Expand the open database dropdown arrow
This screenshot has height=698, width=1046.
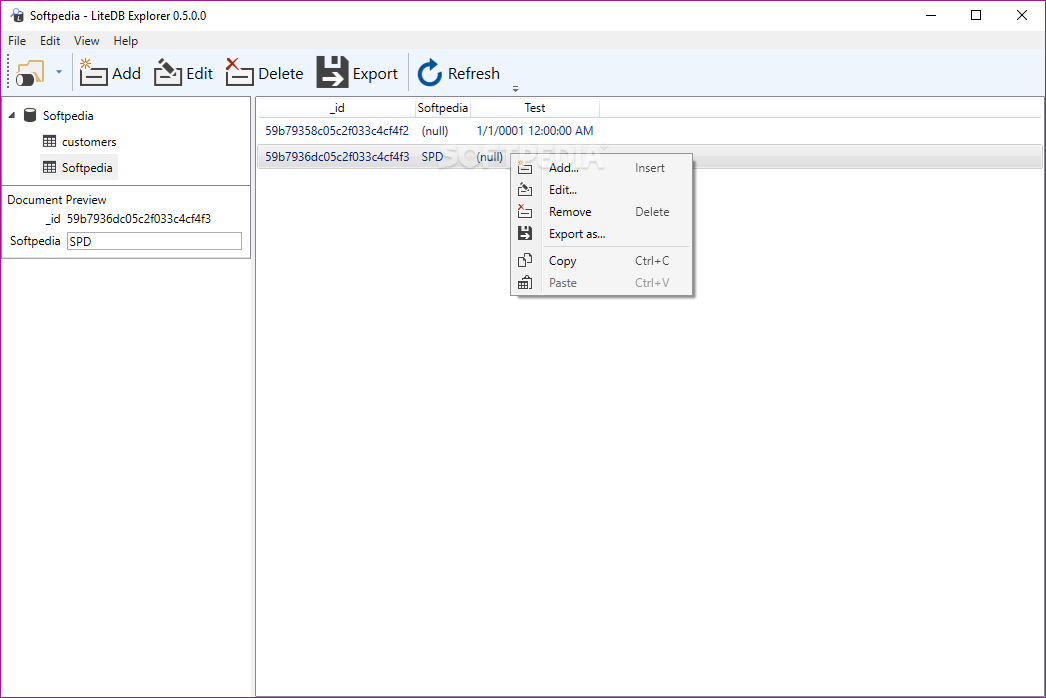59,72
